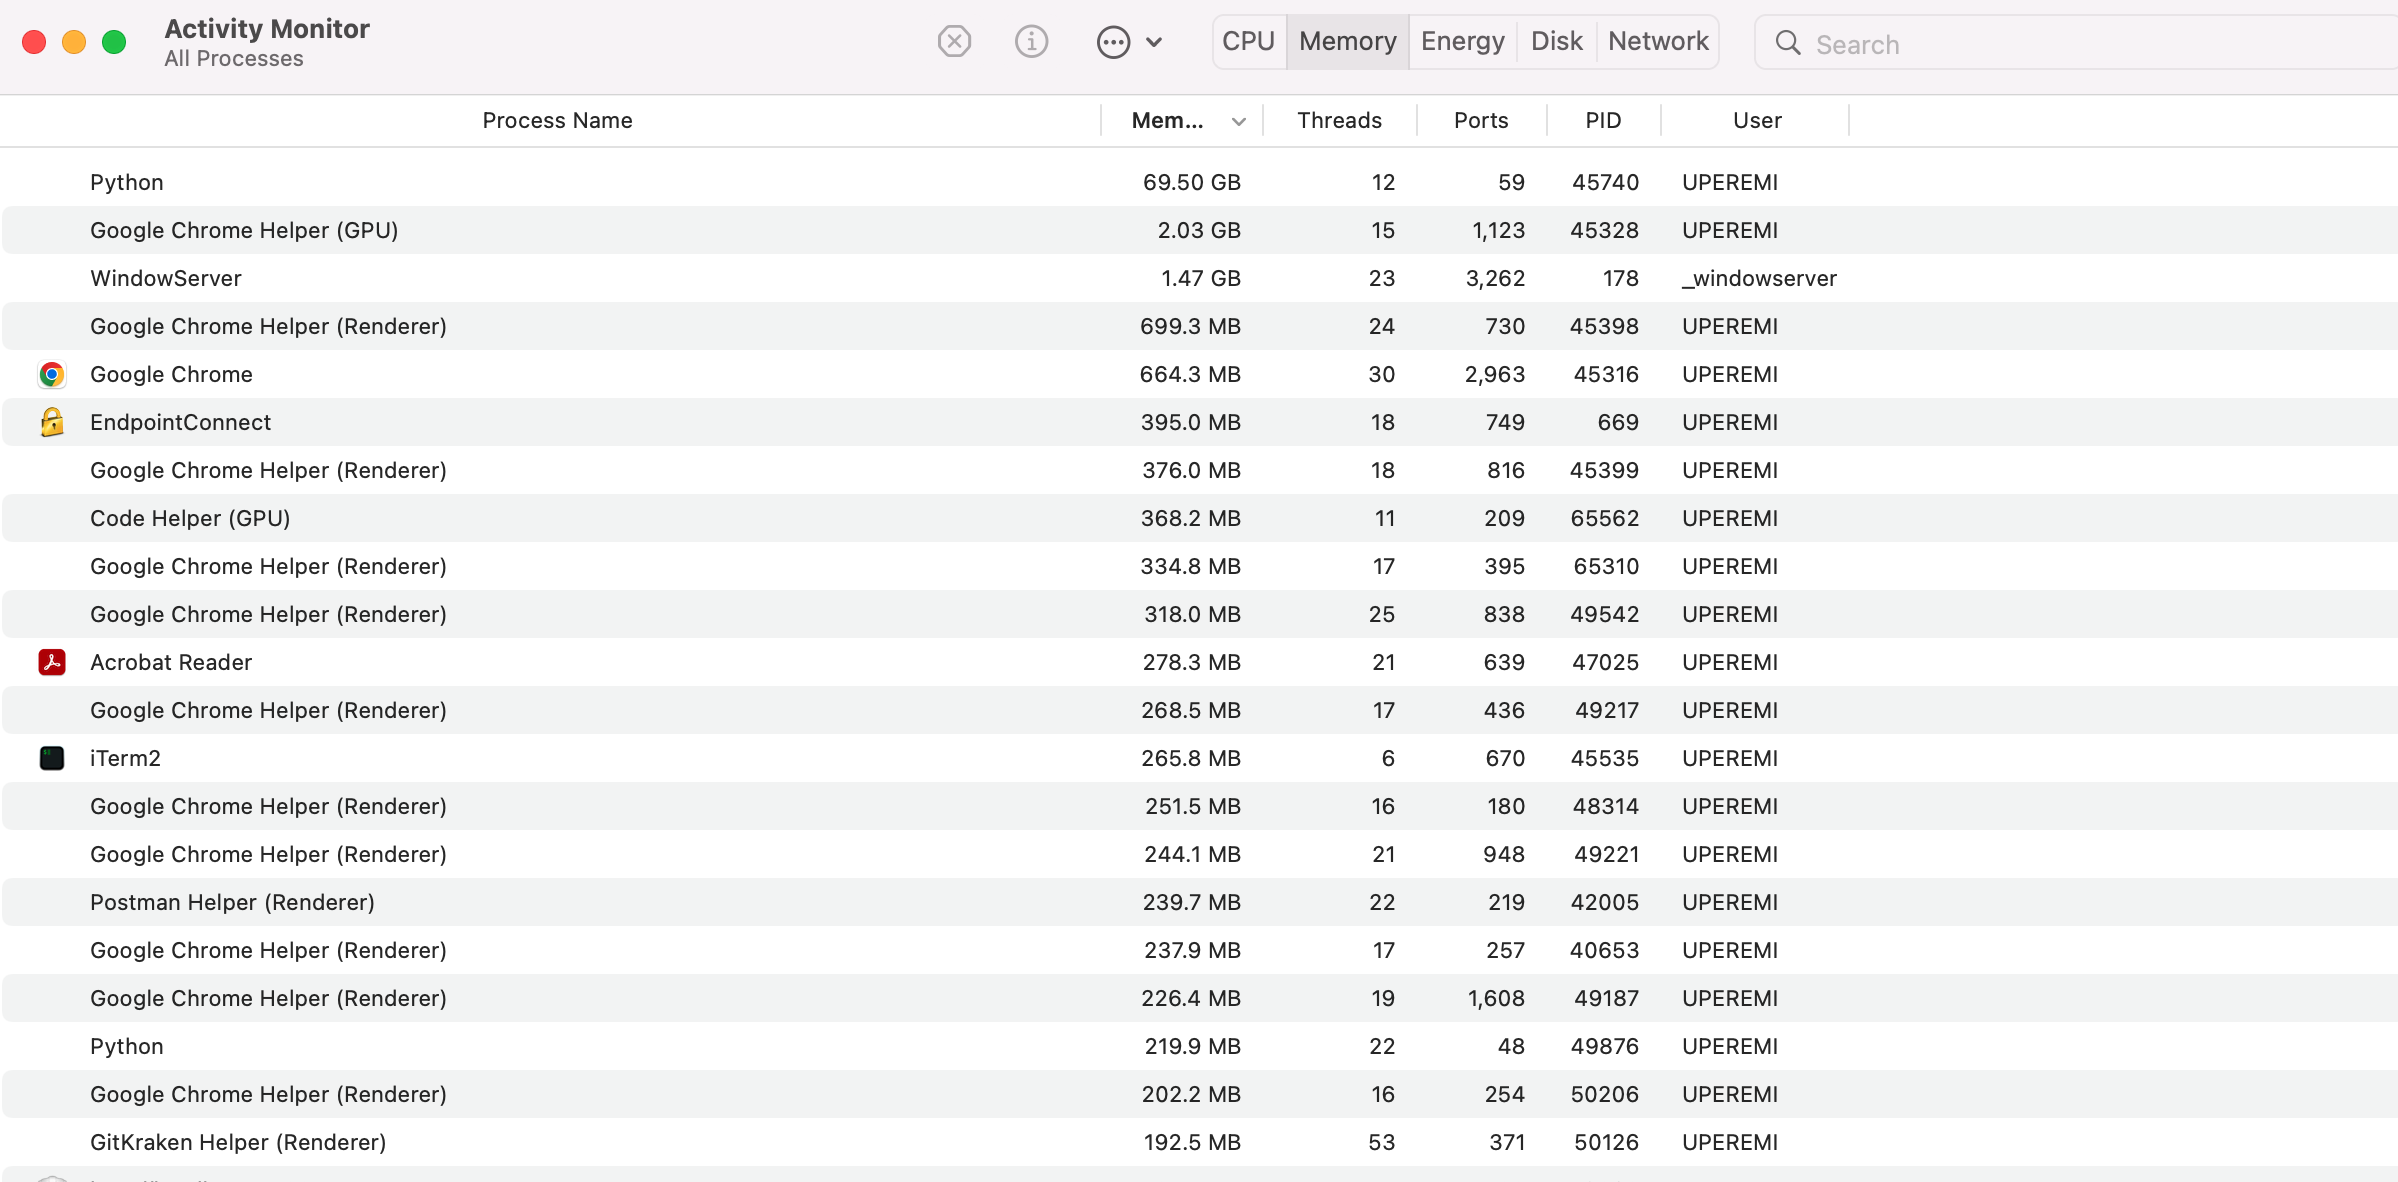Click the Google Chrome app icon
The width and height of the screenshot is (2398, 1182).
click(52, 375)
